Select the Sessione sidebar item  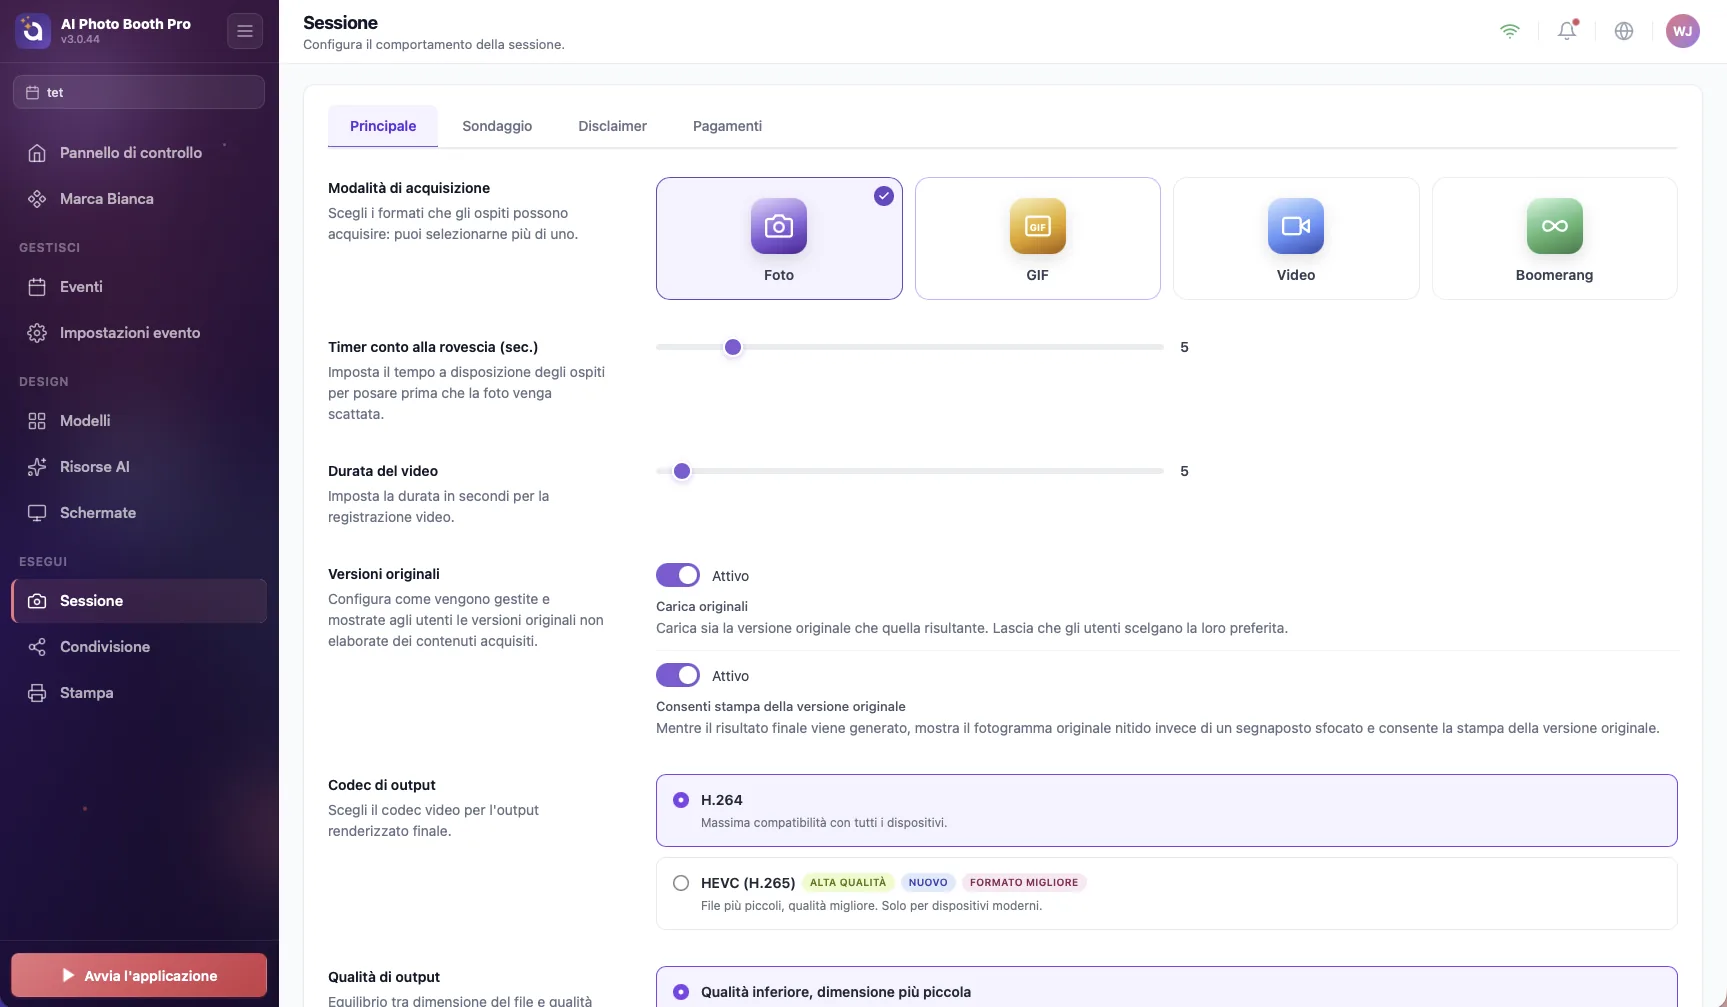[139, 601]
